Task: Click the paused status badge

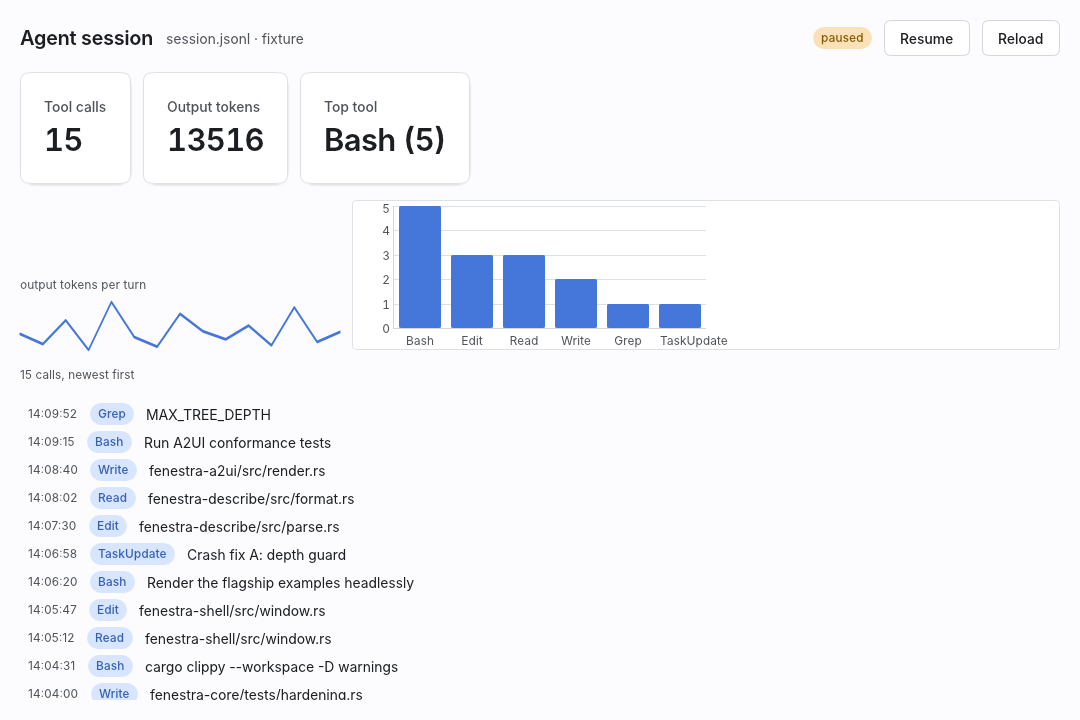Action: (842, 38)
